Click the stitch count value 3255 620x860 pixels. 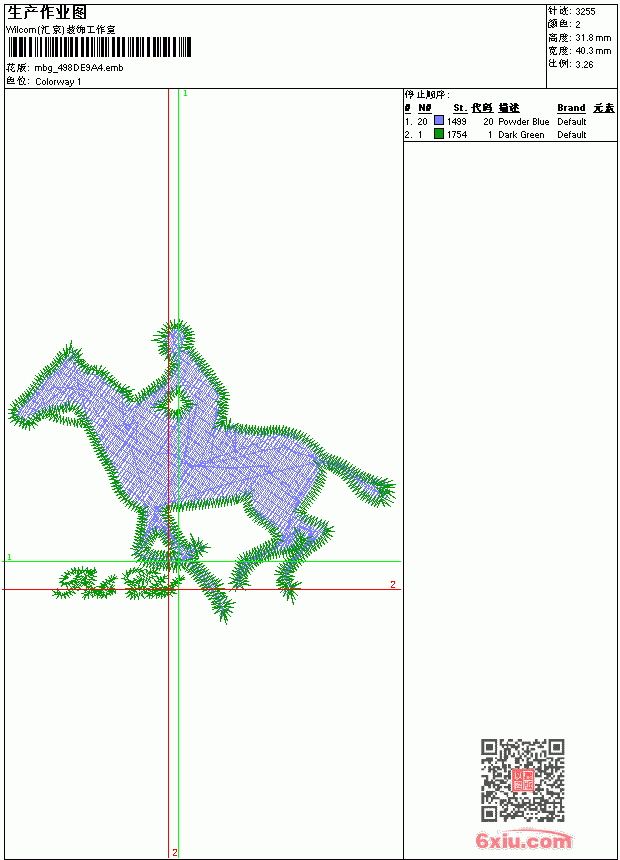pos(585,12)
